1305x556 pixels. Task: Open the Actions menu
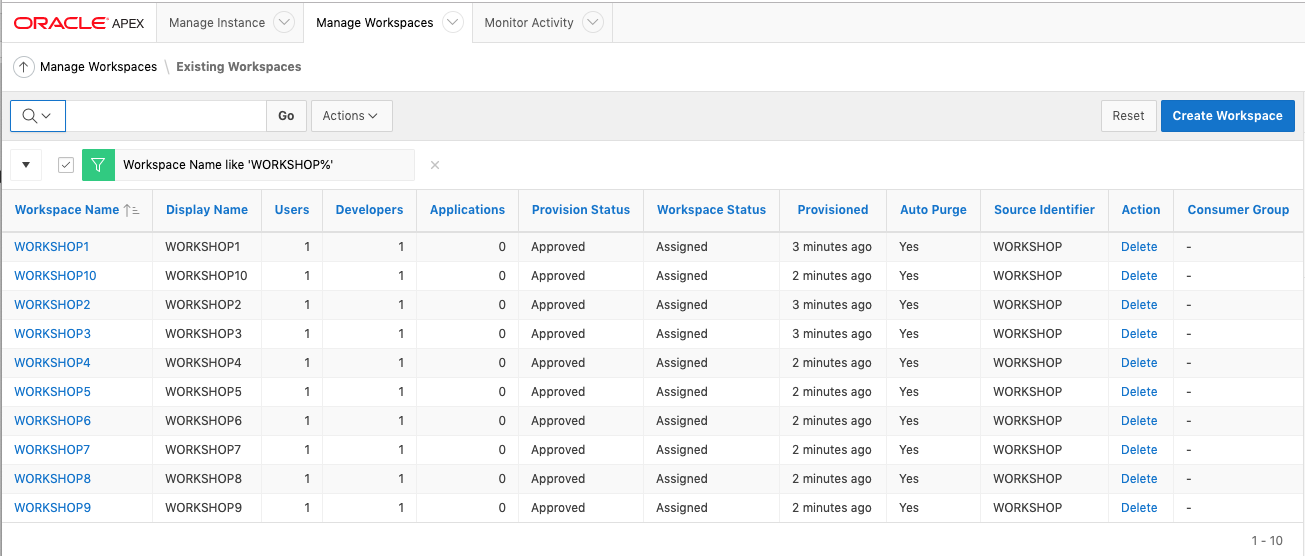click(x=351, y=116)
